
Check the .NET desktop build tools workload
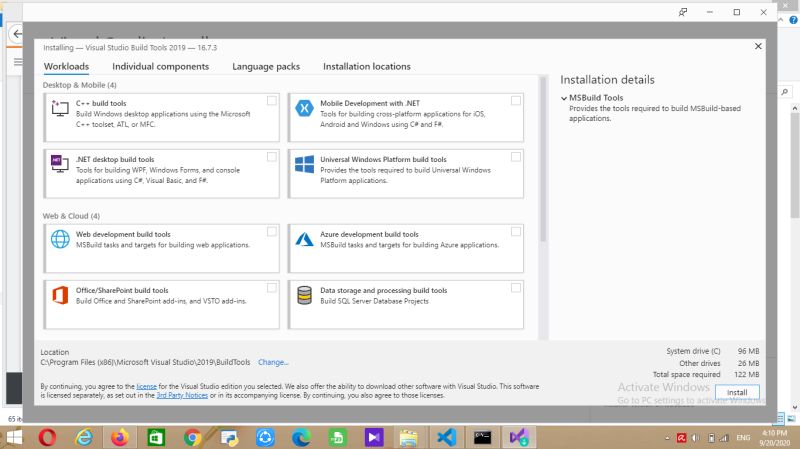(x=272, y=157)
